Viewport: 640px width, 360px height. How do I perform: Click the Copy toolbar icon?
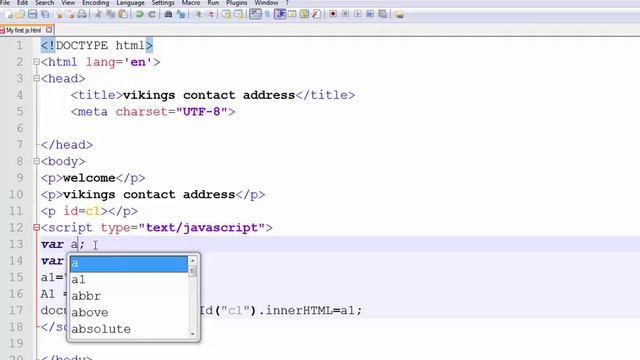(x=110, y=15)
